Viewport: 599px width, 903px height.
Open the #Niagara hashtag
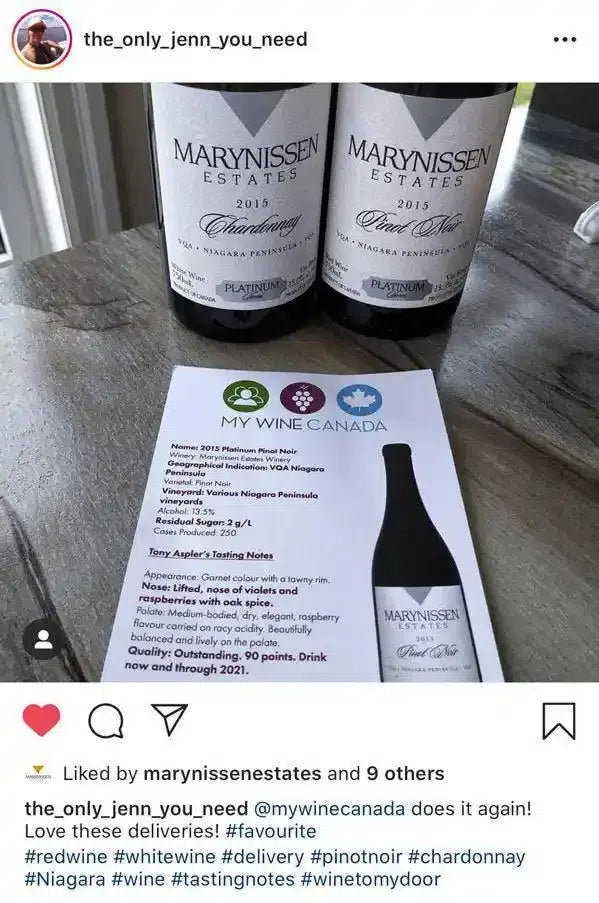pyautogui.click(x=65, y=879)
